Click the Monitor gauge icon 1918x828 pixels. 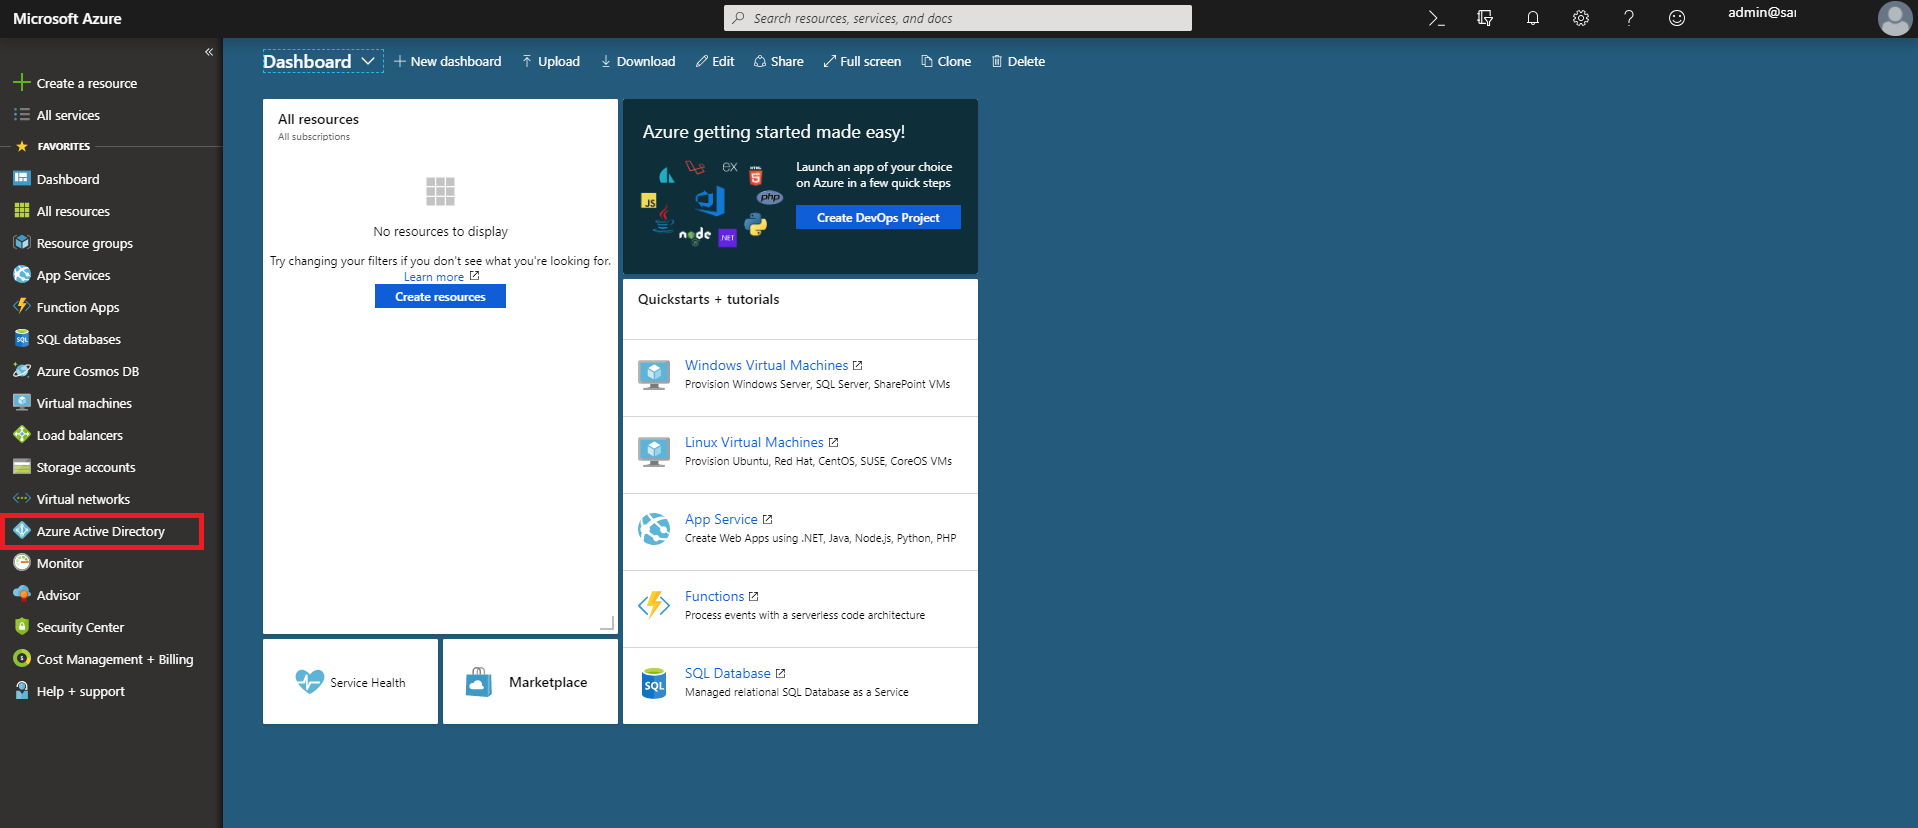[22, 562]
